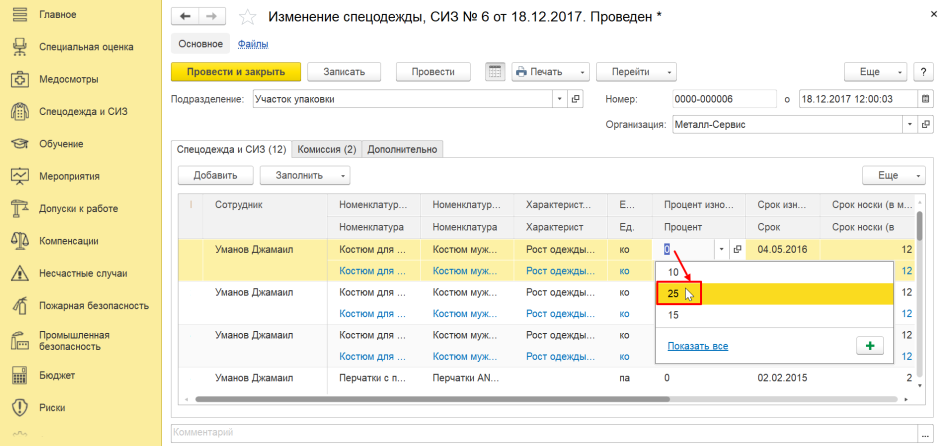The image size is (940, 446).
Task: Click the Срок носки column header
Action: pyautogui.click(x=867, y=204)
